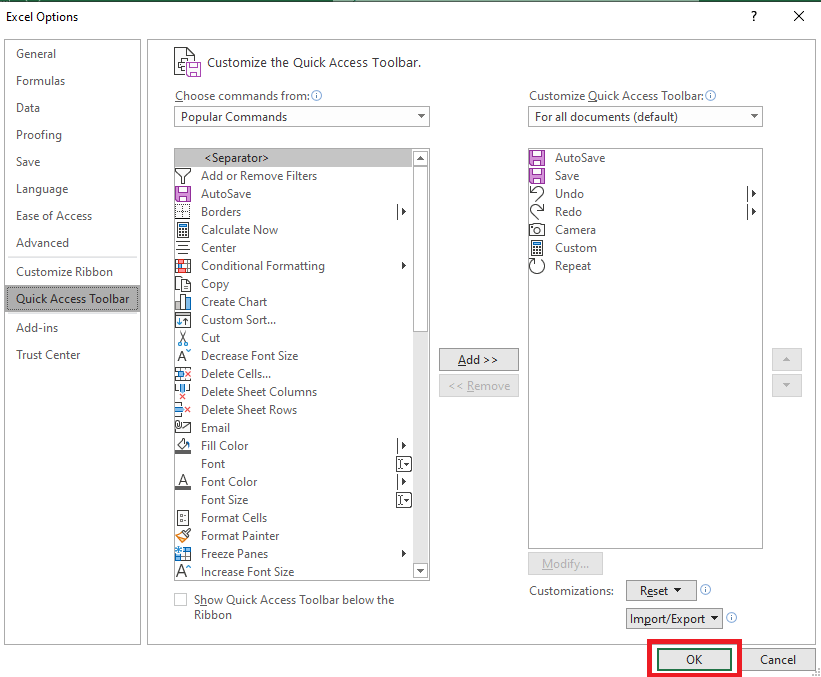Select the Calculate Now calculator icon
The height and width of the screenshot is (677, 821).
(x=183, y=230)
